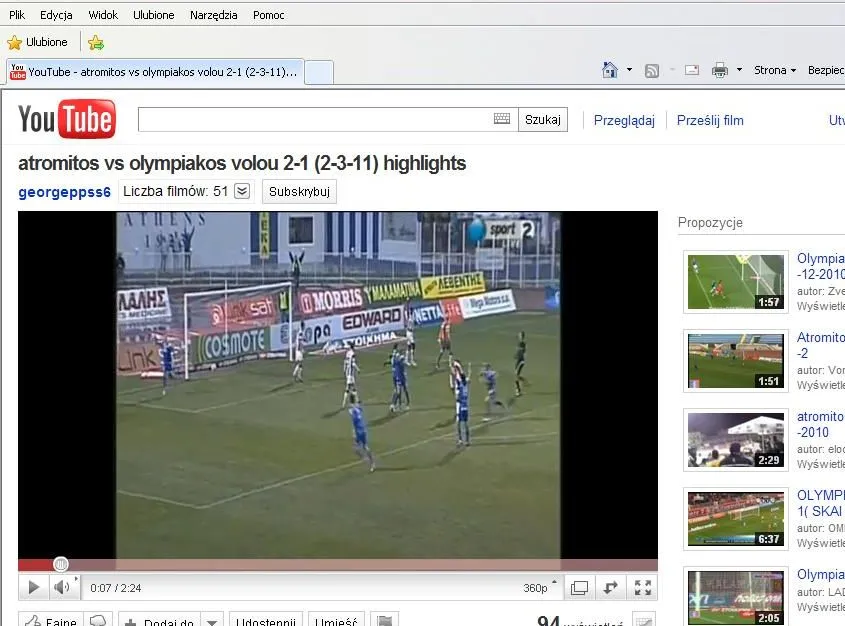Open the Home page icon in toolbar
Image resolution: width=845 pixels, height=626 pixels.
tap(610, 70)
